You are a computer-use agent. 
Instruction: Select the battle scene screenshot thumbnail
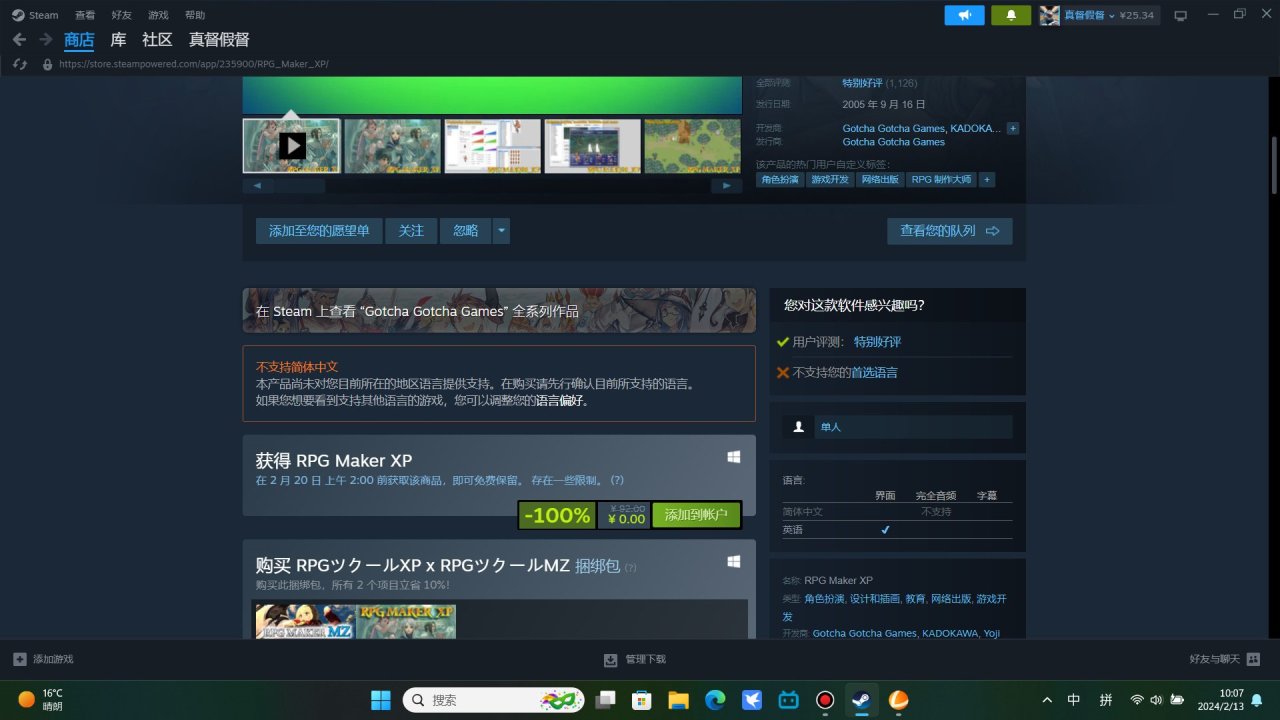pos(592,146)
